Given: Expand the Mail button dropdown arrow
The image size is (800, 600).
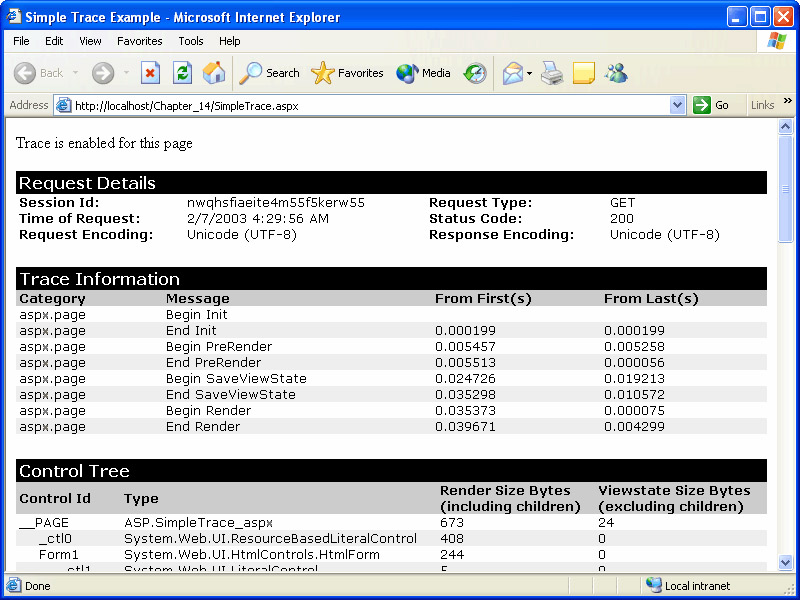Looking at the screenshot, I should [x=530, y=73].
